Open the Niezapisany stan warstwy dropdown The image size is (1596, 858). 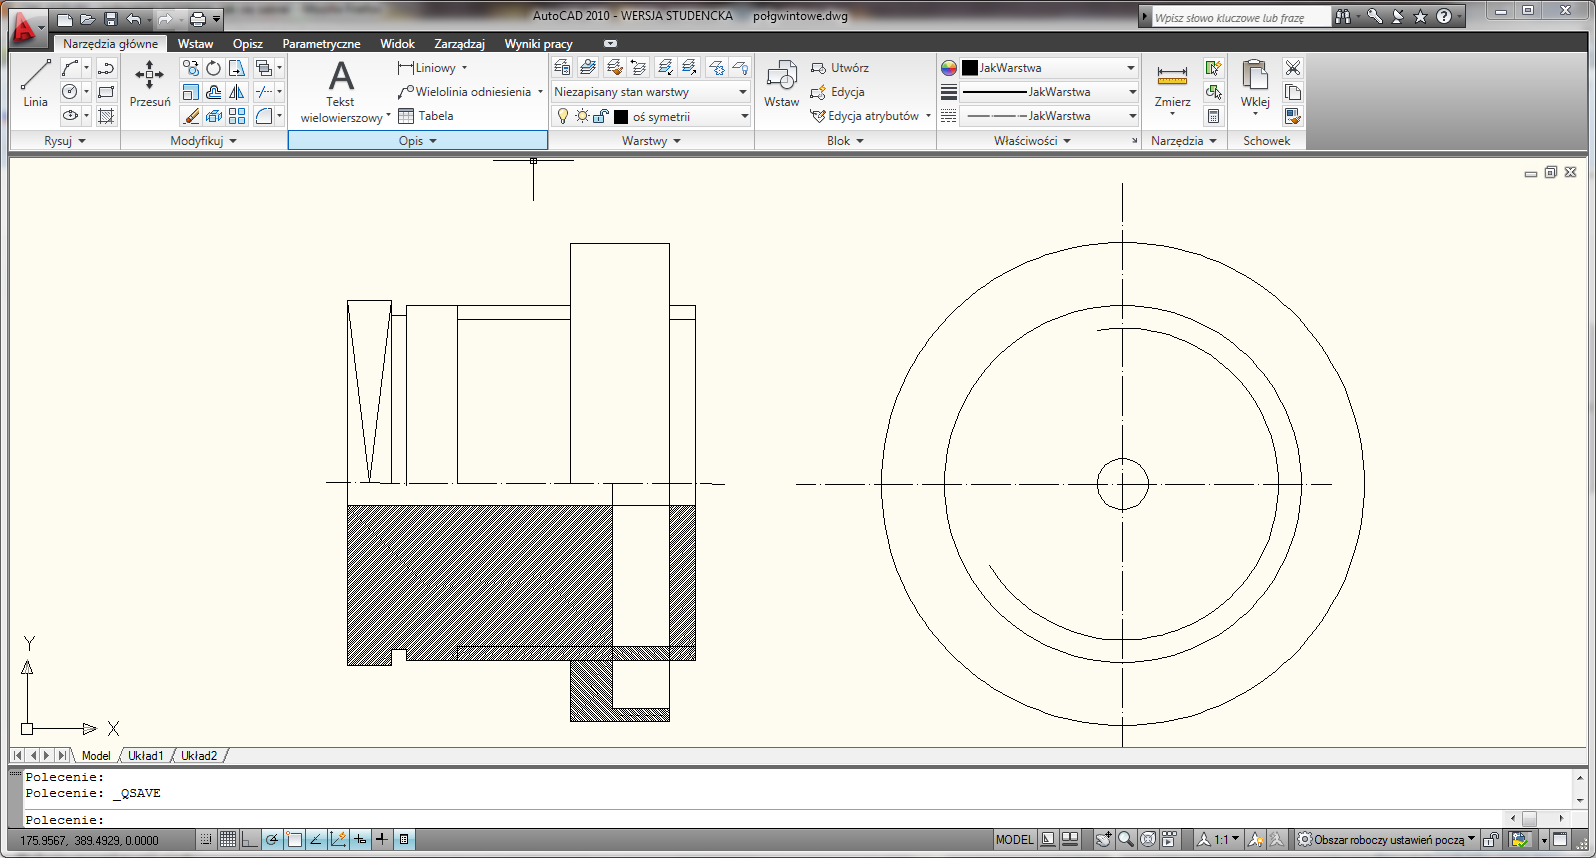(650, 92)
